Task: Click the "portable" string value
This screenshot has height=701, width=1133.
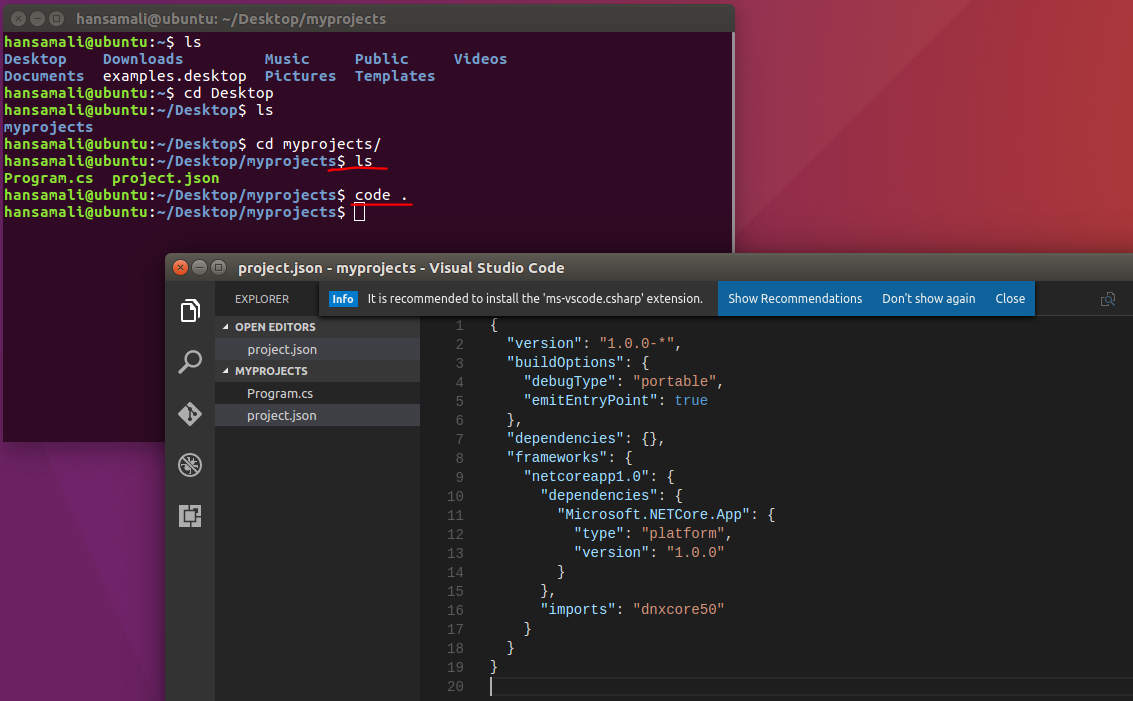Action: pos(674,382)
